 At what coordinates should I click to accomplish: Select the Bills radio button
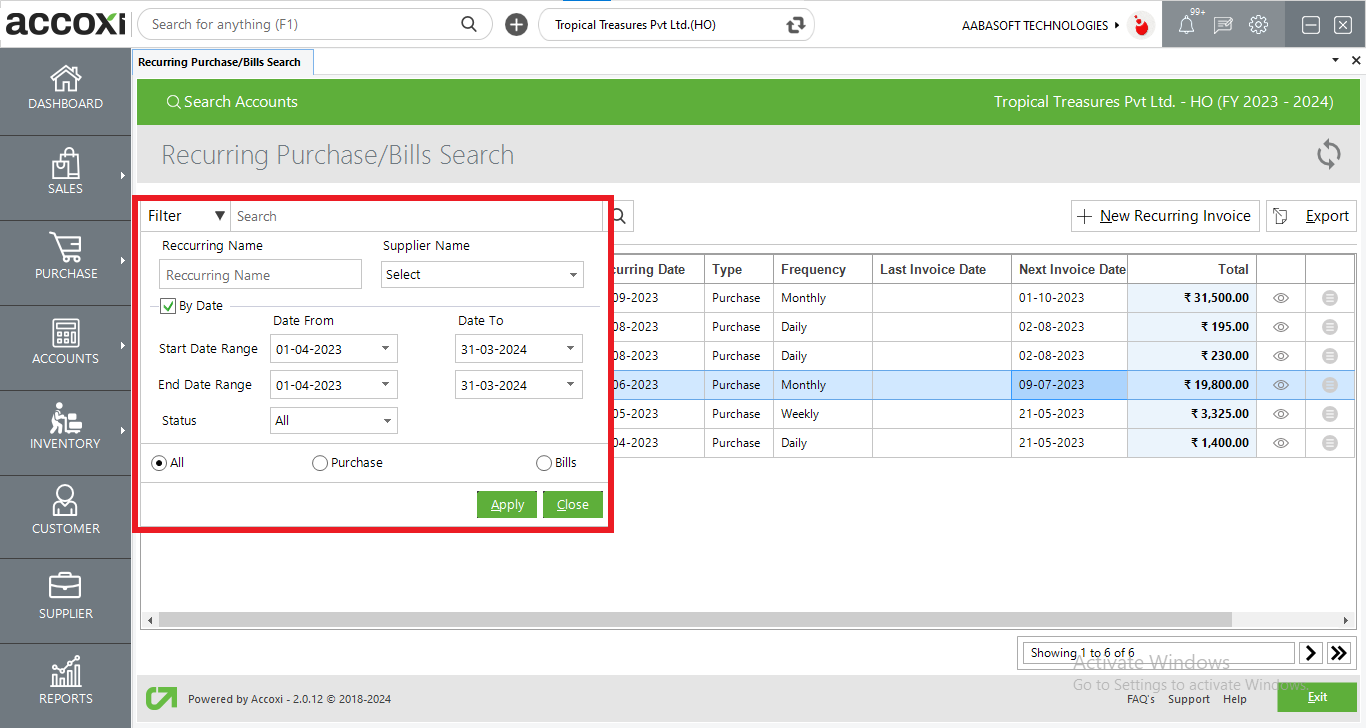coord(544,462)
